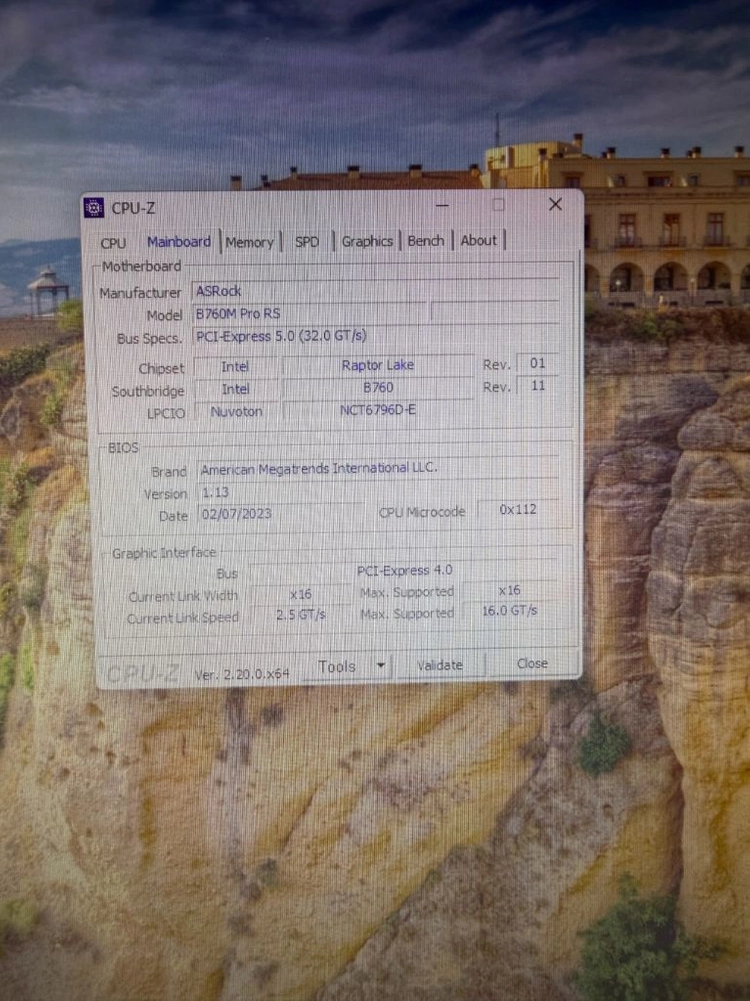Click the Max. Supported 16.0 GT/s value

coord(509,611)
